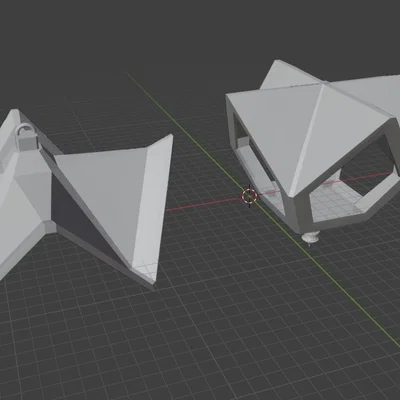Viewport: 400px width, 400px height.
Task: Select the small knob beneath the right model
Action: click(310, 237)
